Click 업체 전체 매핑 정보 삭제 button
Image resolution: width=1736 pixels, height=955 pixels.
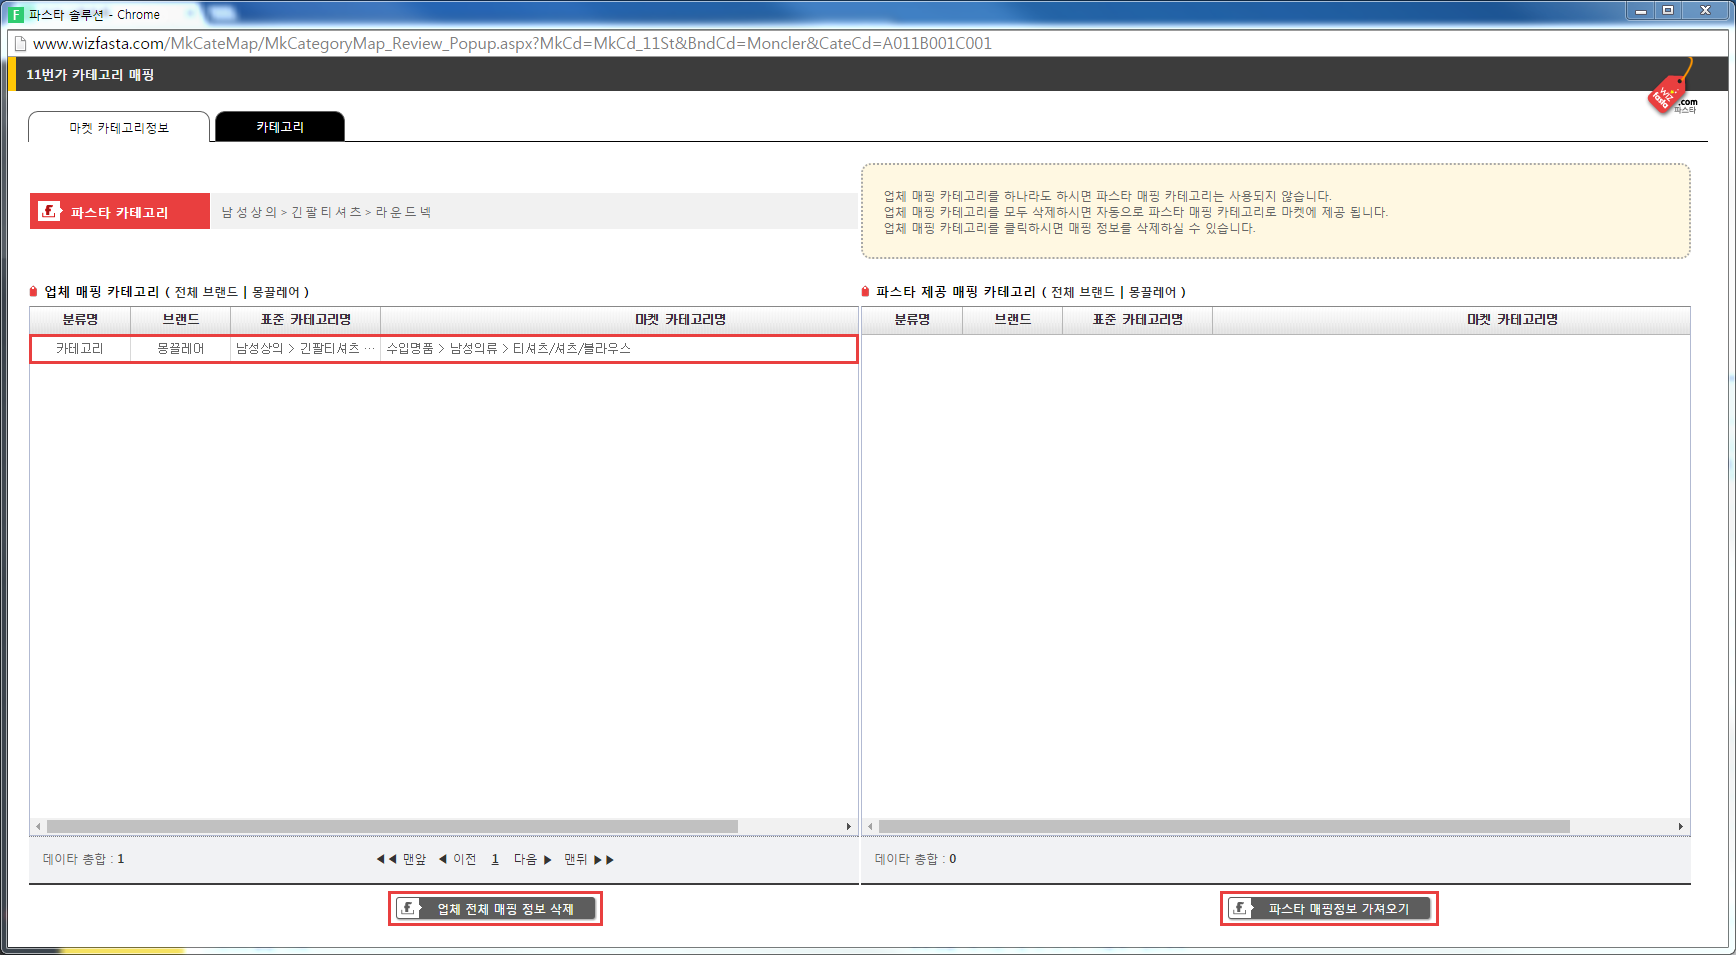[x=496, y=908]
